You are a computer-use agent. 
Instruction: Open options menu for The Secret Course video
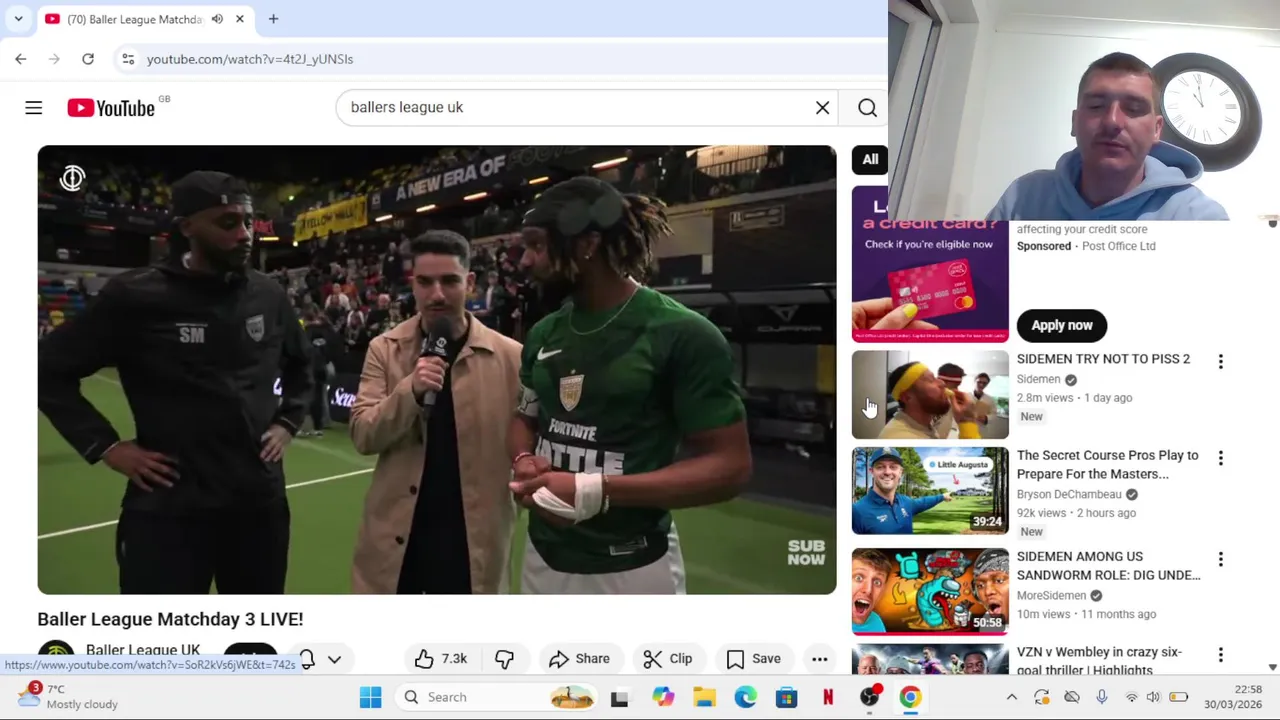tap(1220, 458)
